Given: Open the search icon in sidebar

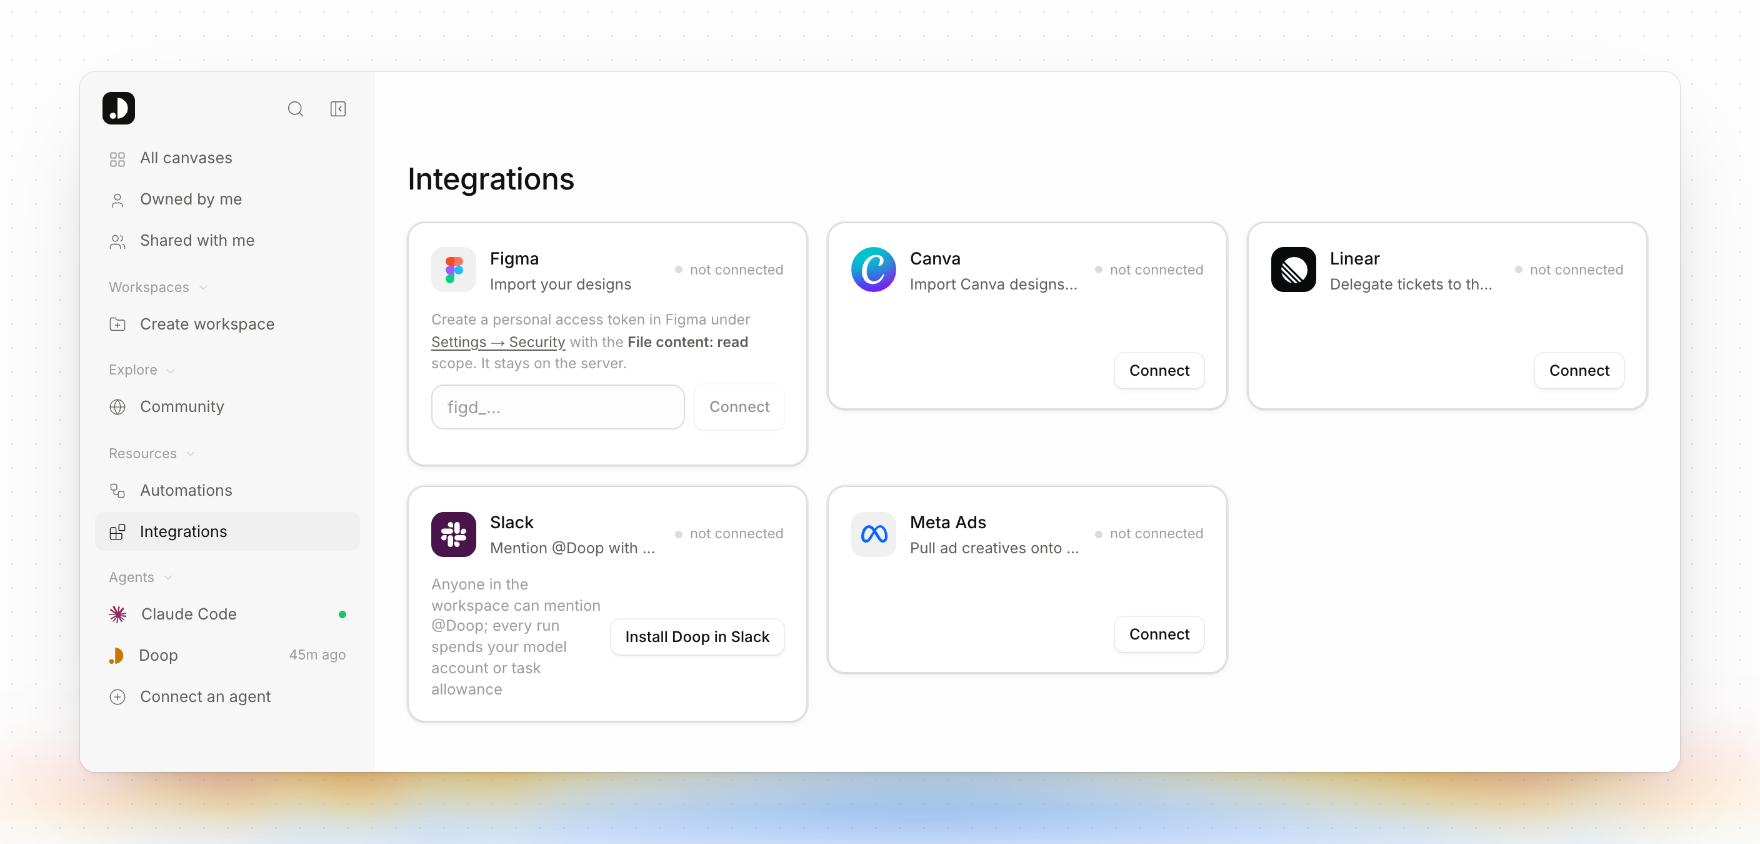Looking at the screenshot, I should click(x=296, y=109).
